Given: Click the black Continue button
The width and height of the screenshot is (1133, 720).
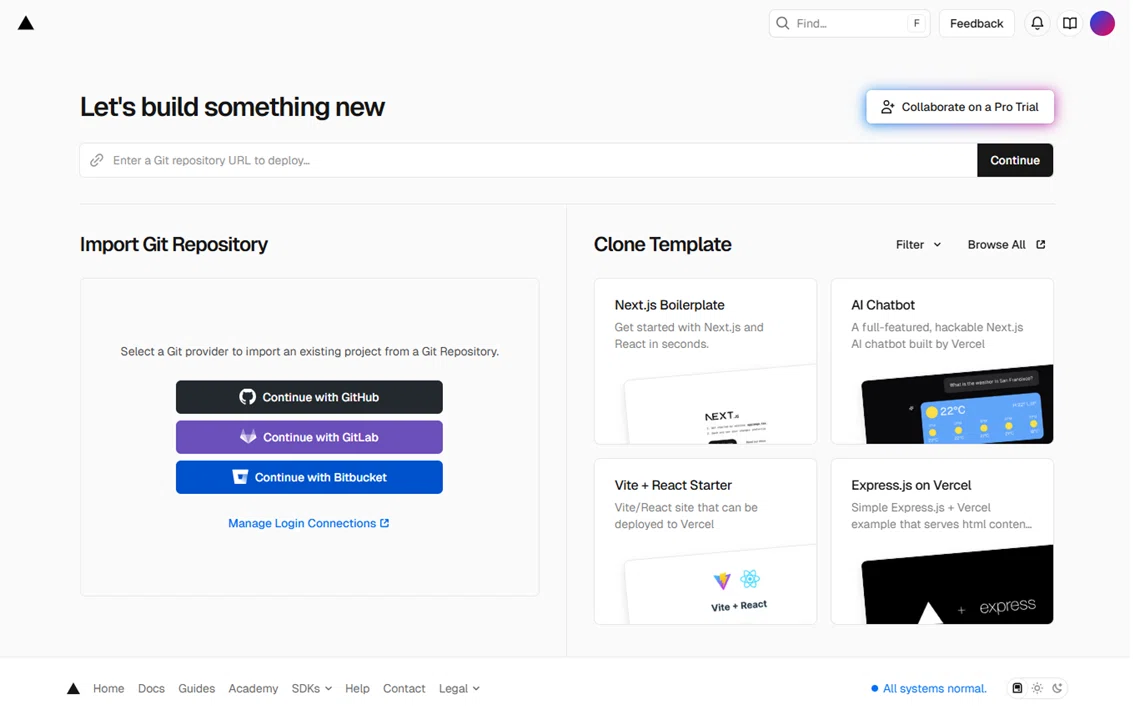Looking at the screenshot, I should pos(1014,160).
